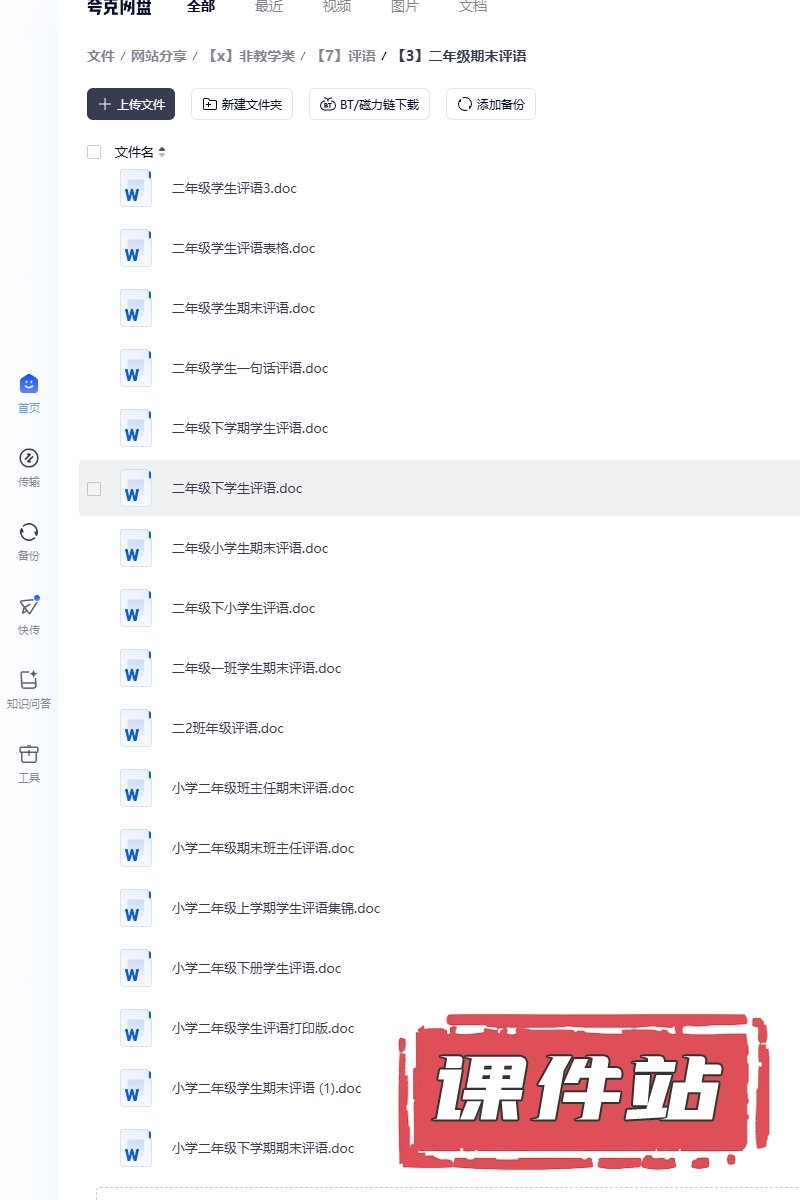This screenshot has height=1200, width=800.
Task: Go to 网站分享 in the breadcrumb
Action: coord(159,56)
